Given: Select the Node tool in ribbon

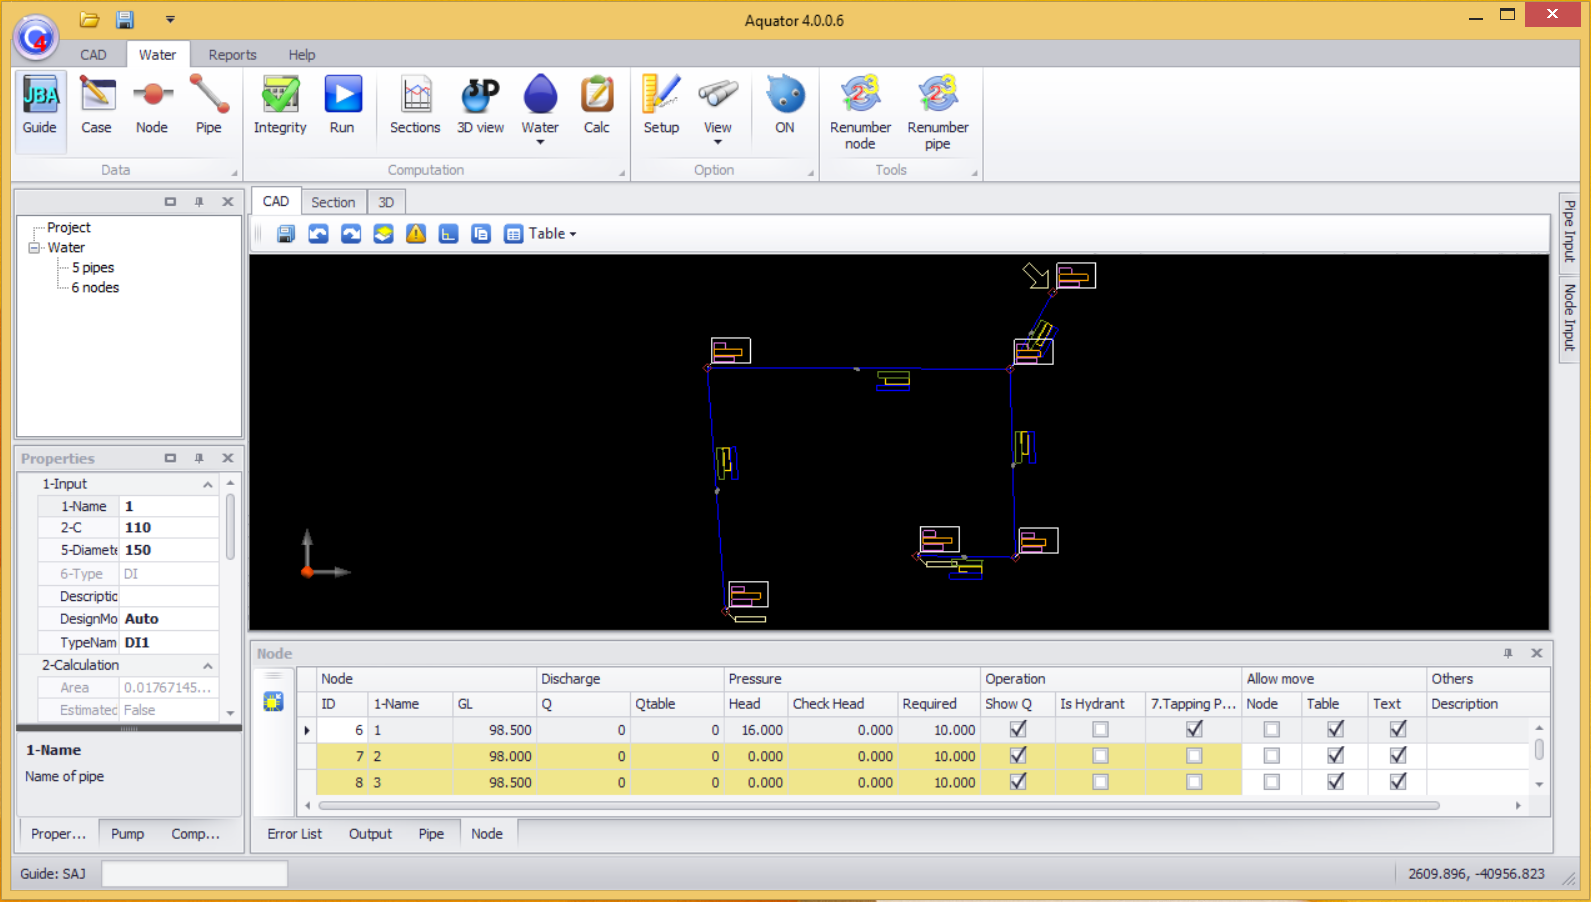Looking at the screenshot, I should tap(152, 105).
